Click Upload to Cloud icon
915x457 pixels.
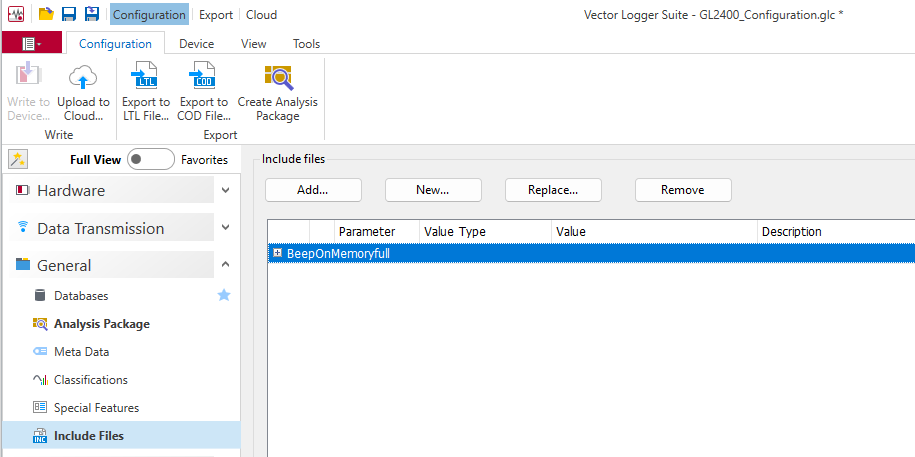[83, 76]
